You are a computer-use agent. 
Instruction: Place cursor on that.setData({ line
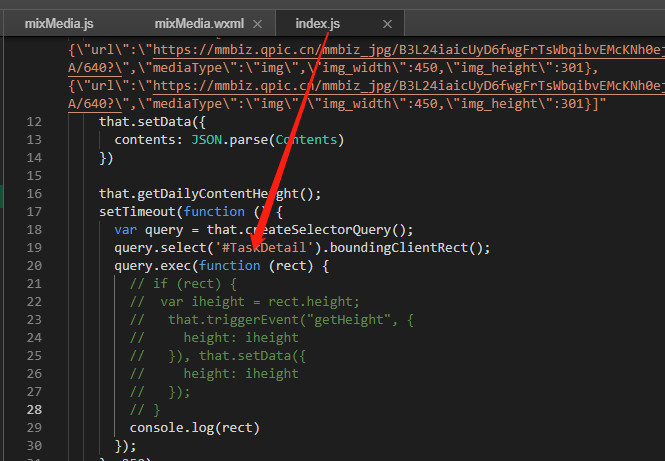click(x=152, y=122)
